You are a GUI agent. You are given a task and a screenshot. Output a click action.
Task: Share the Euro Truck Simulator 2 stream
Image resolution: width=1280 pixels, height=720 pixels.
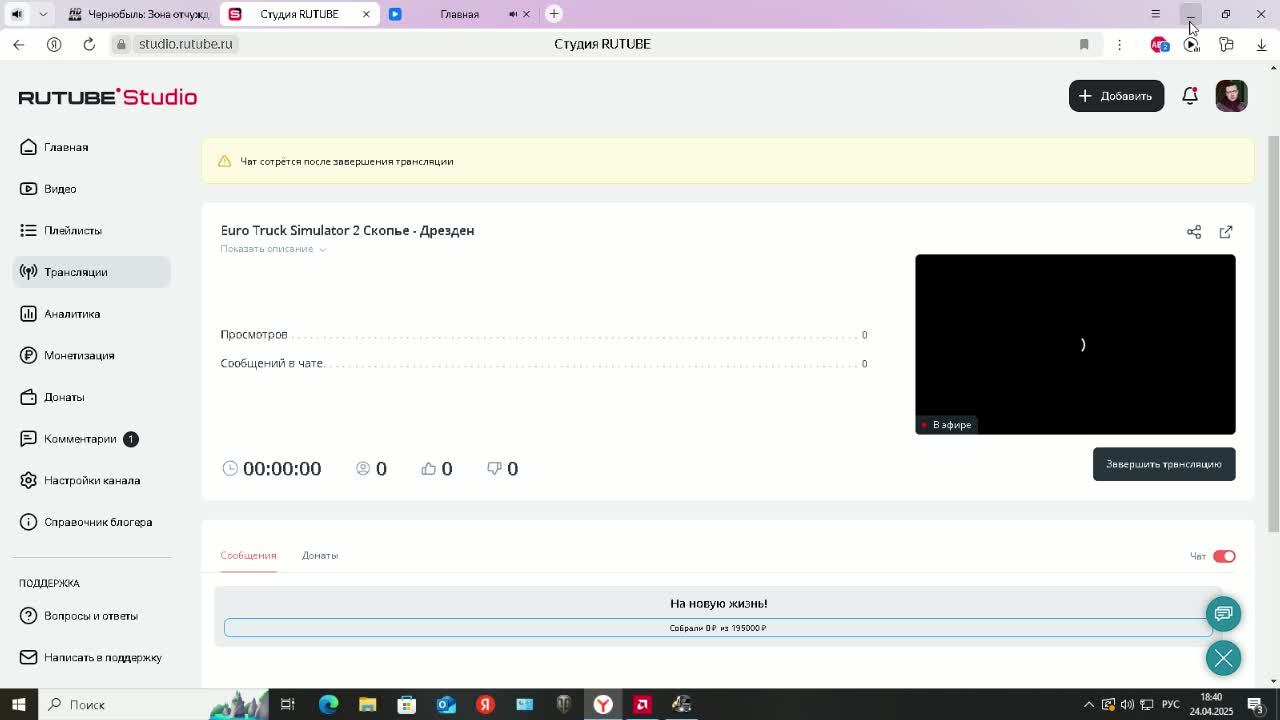pyautogui.click(x=1194, y=232)
